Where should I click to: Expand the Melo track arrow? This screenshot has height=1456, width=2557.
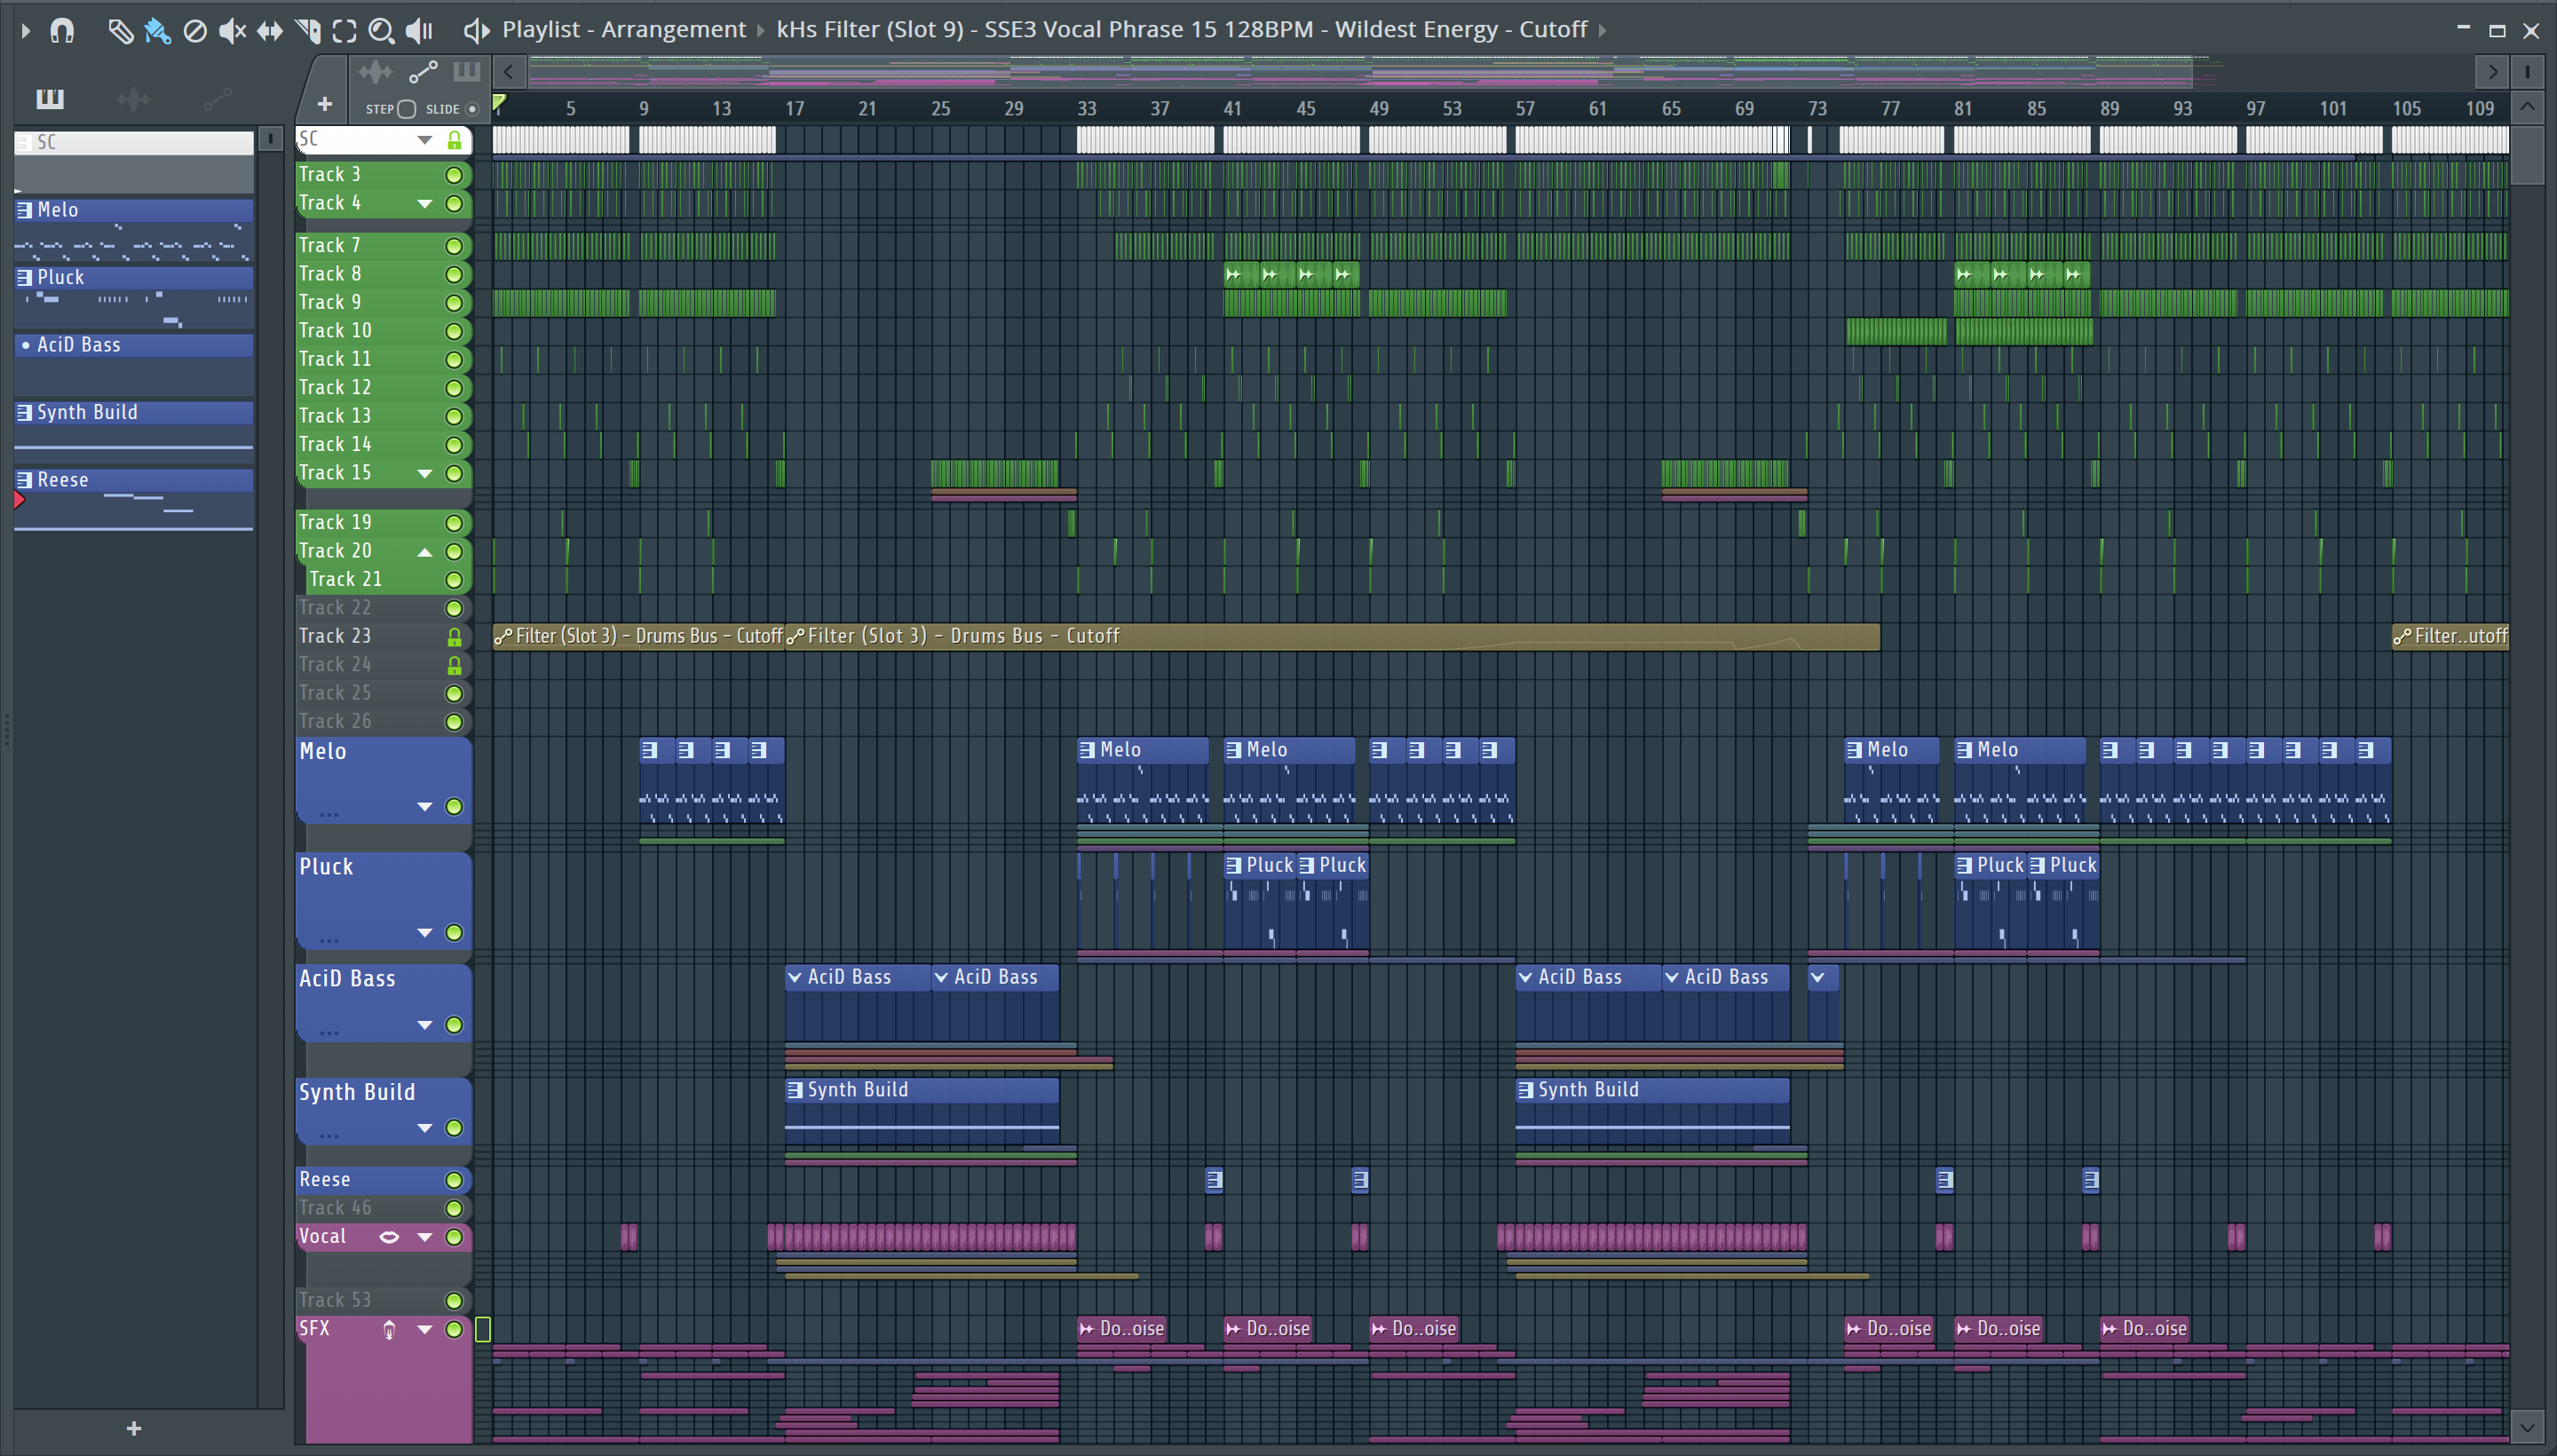tap(425, 807)
